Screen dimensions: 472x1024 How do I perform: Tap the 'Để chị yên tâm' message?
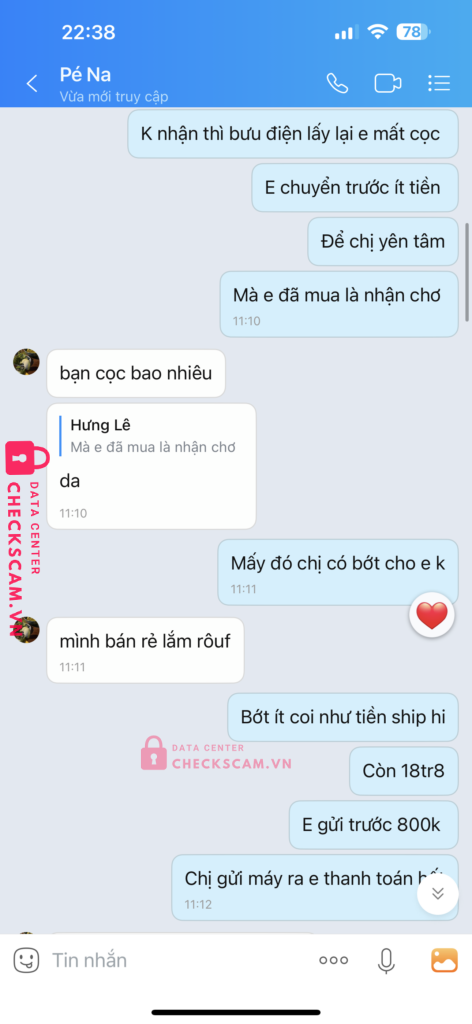coord(383,242)
